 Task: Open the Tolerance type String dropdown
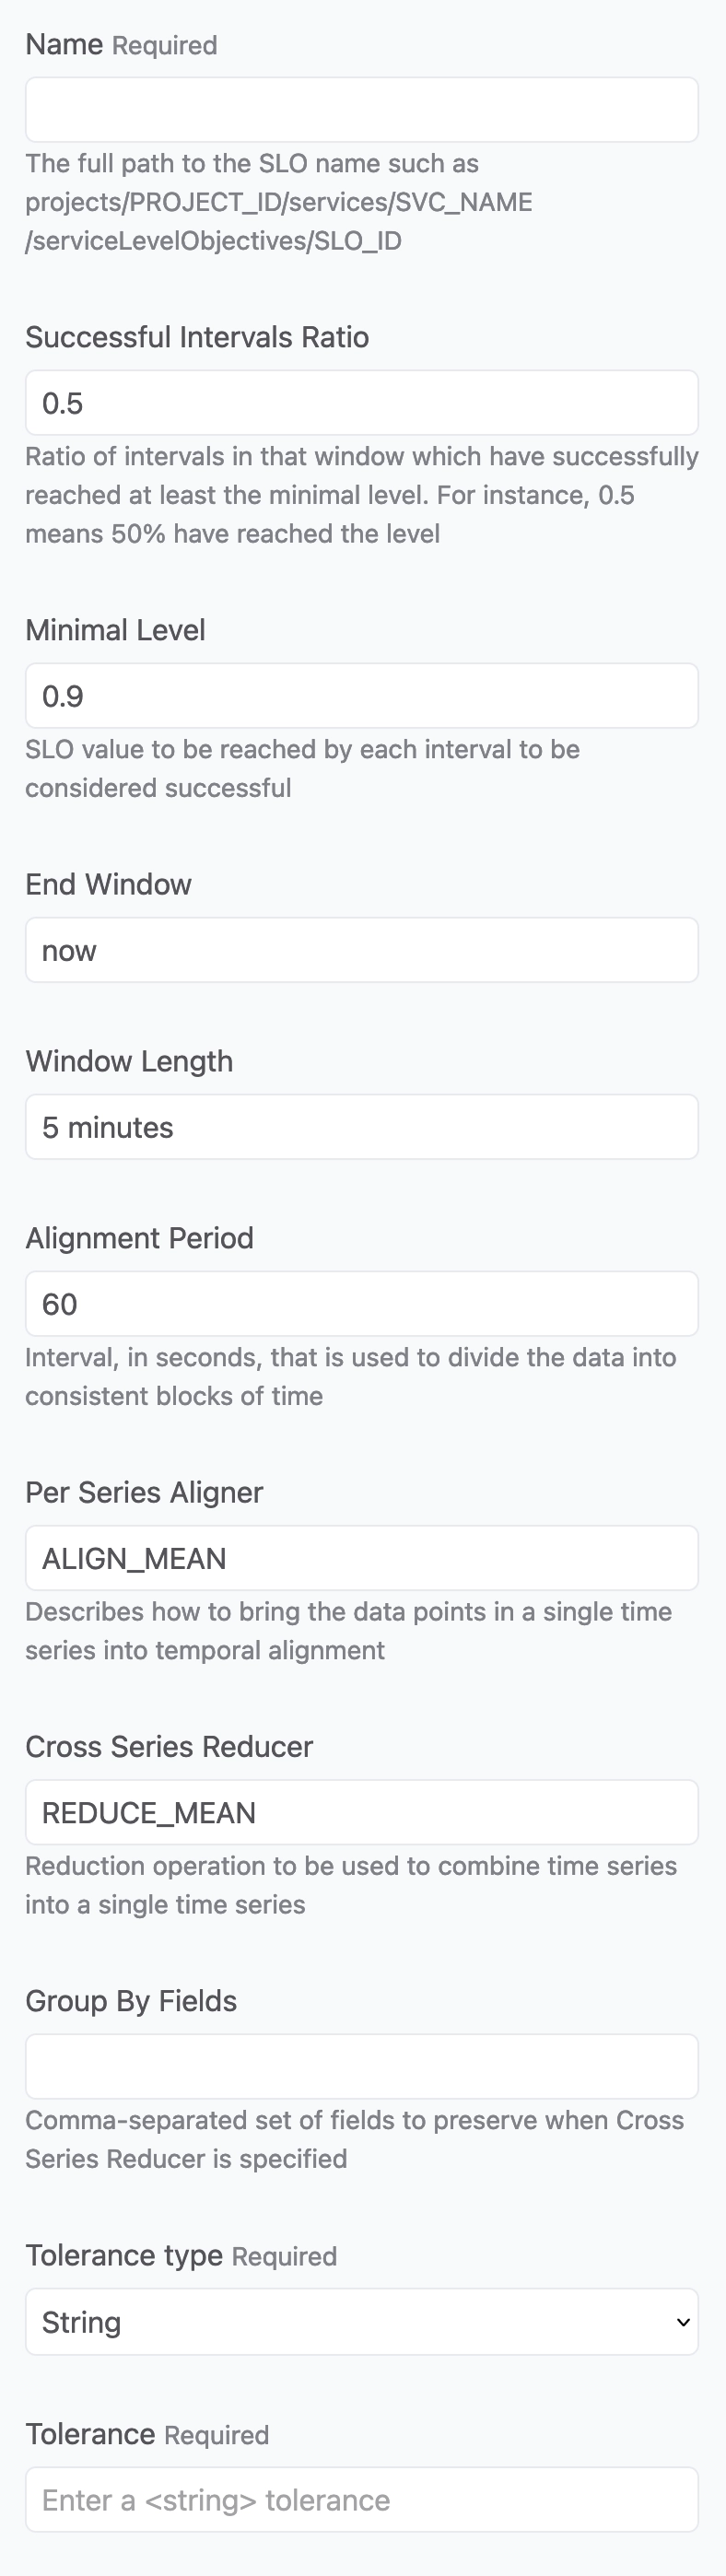pos(362,2322)
